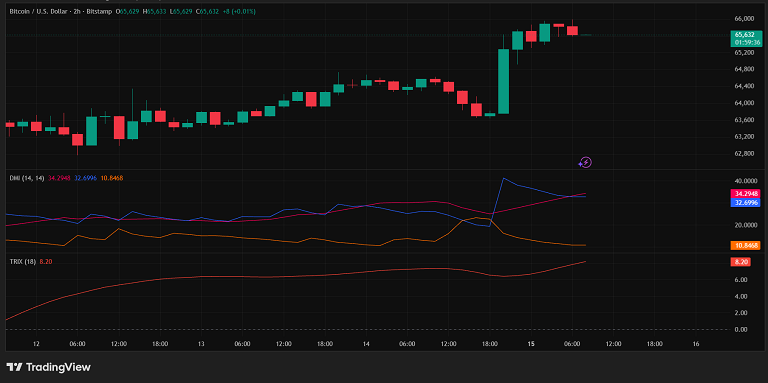The width and height of the screenshot is (768, 383).
Task: Click the TRIX (18) indicator legend
Action: [23, 262]
